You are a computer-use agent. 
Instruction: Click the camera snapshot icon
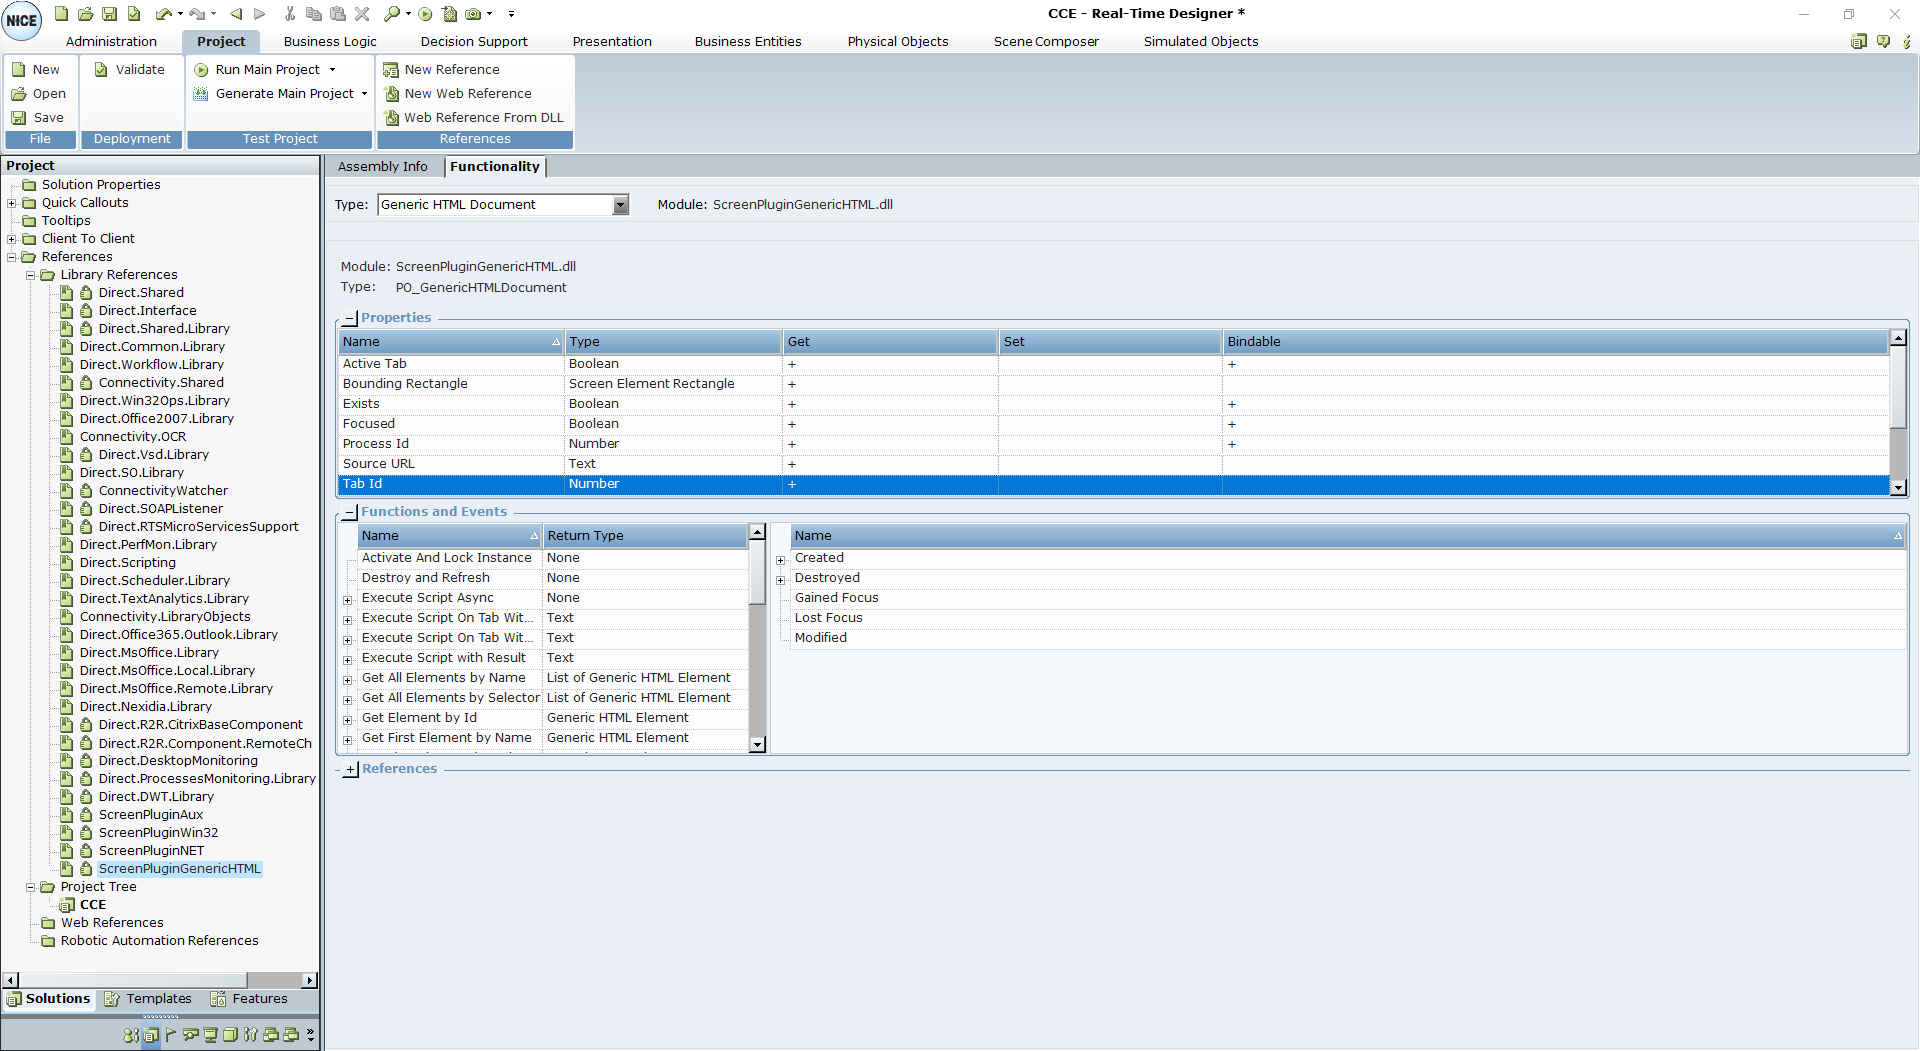[473, 14]
